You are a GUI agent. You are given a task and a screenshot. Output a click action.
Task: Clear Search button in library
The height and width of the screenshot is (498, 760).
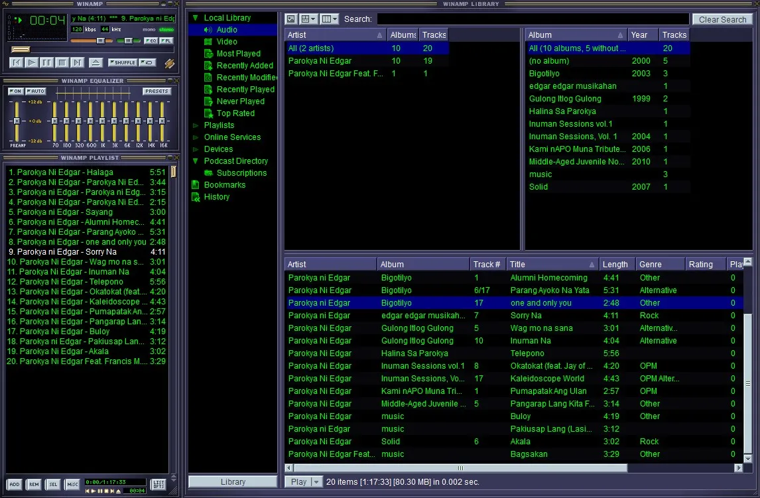722,20
